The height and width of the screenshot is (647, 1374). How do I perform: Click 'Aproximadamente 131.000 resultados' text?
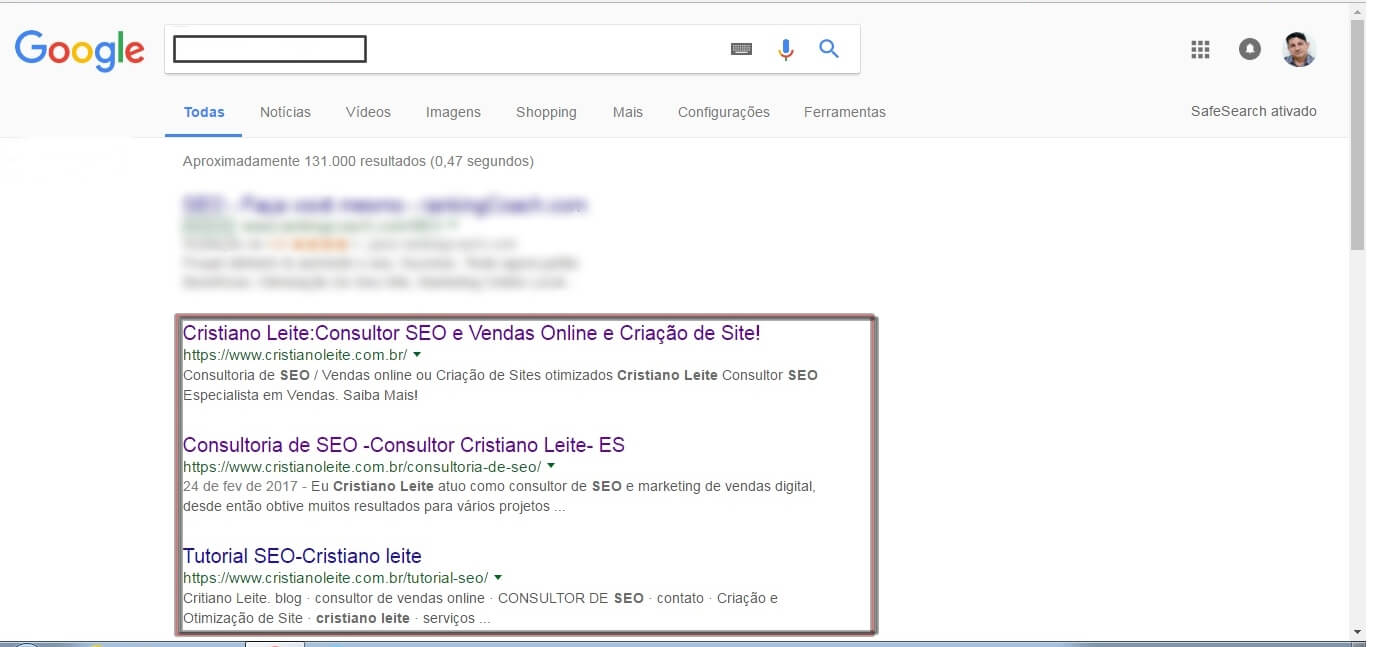pyautogui.click(x=304, y=161)
